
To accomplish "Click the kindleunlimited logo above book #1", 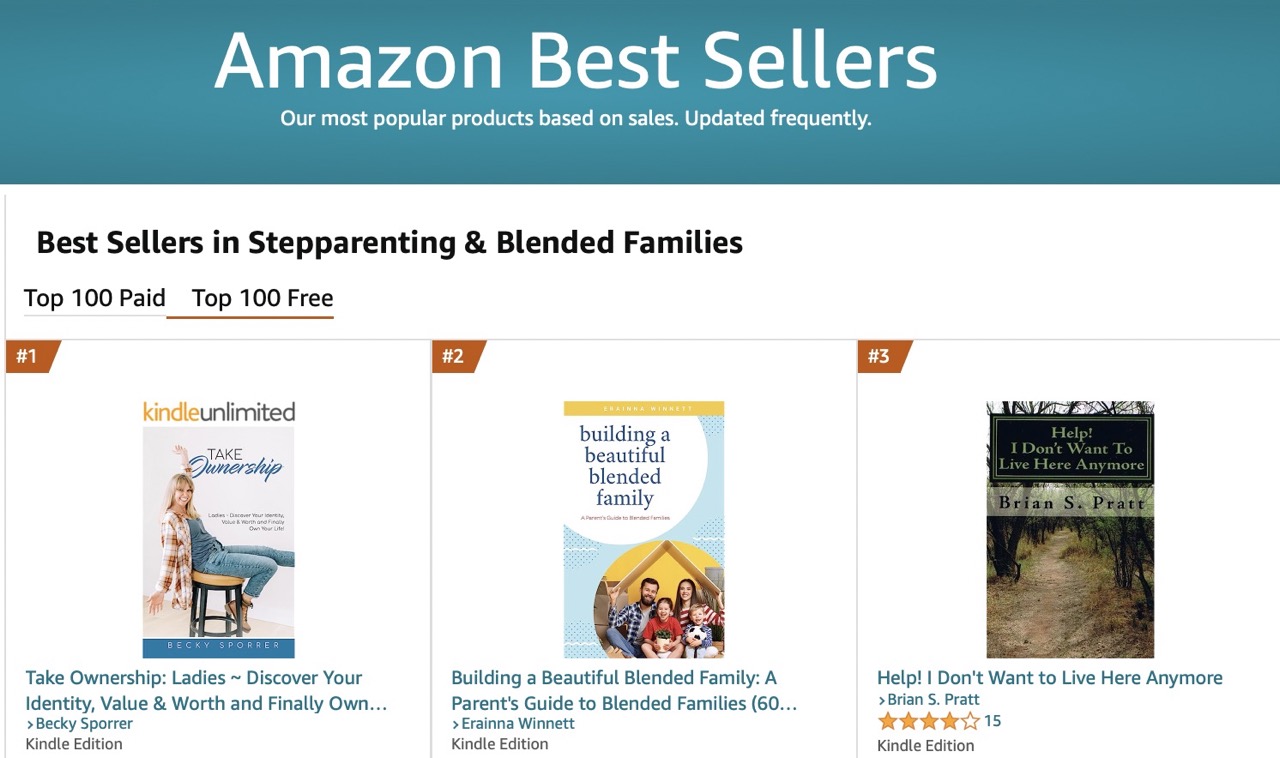I will [219, 411].
